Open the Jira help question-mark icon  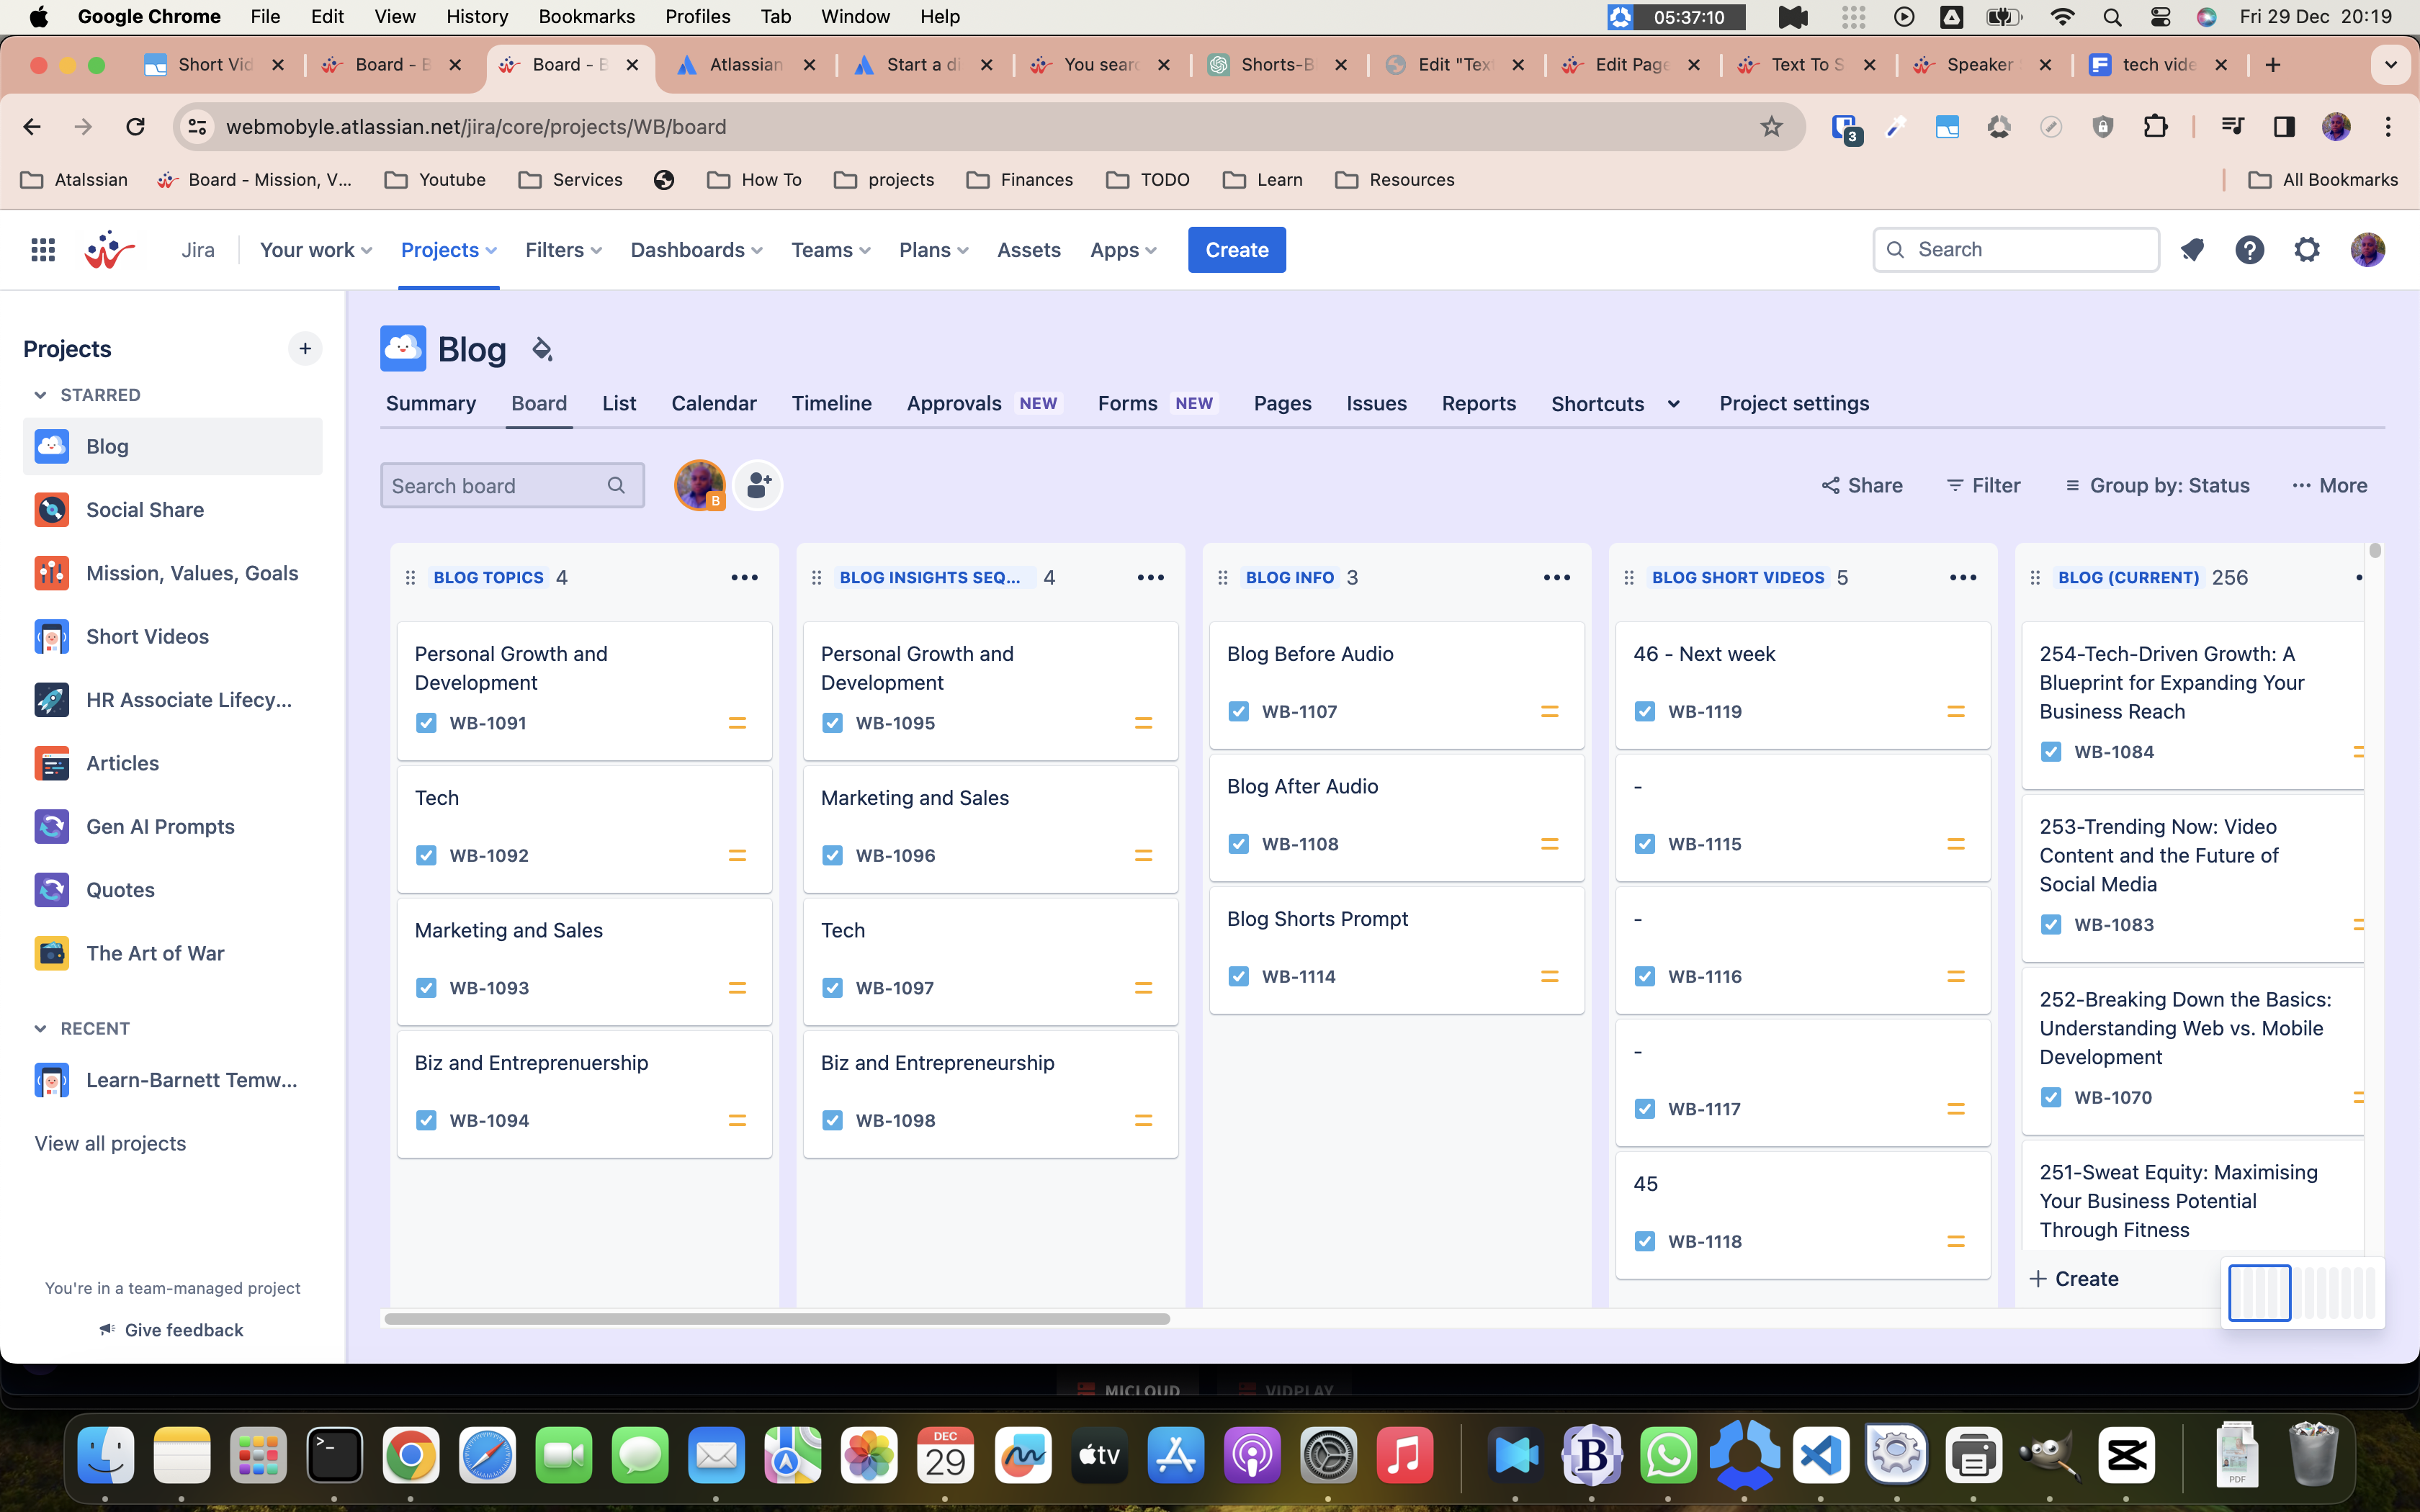point(2250,250)
